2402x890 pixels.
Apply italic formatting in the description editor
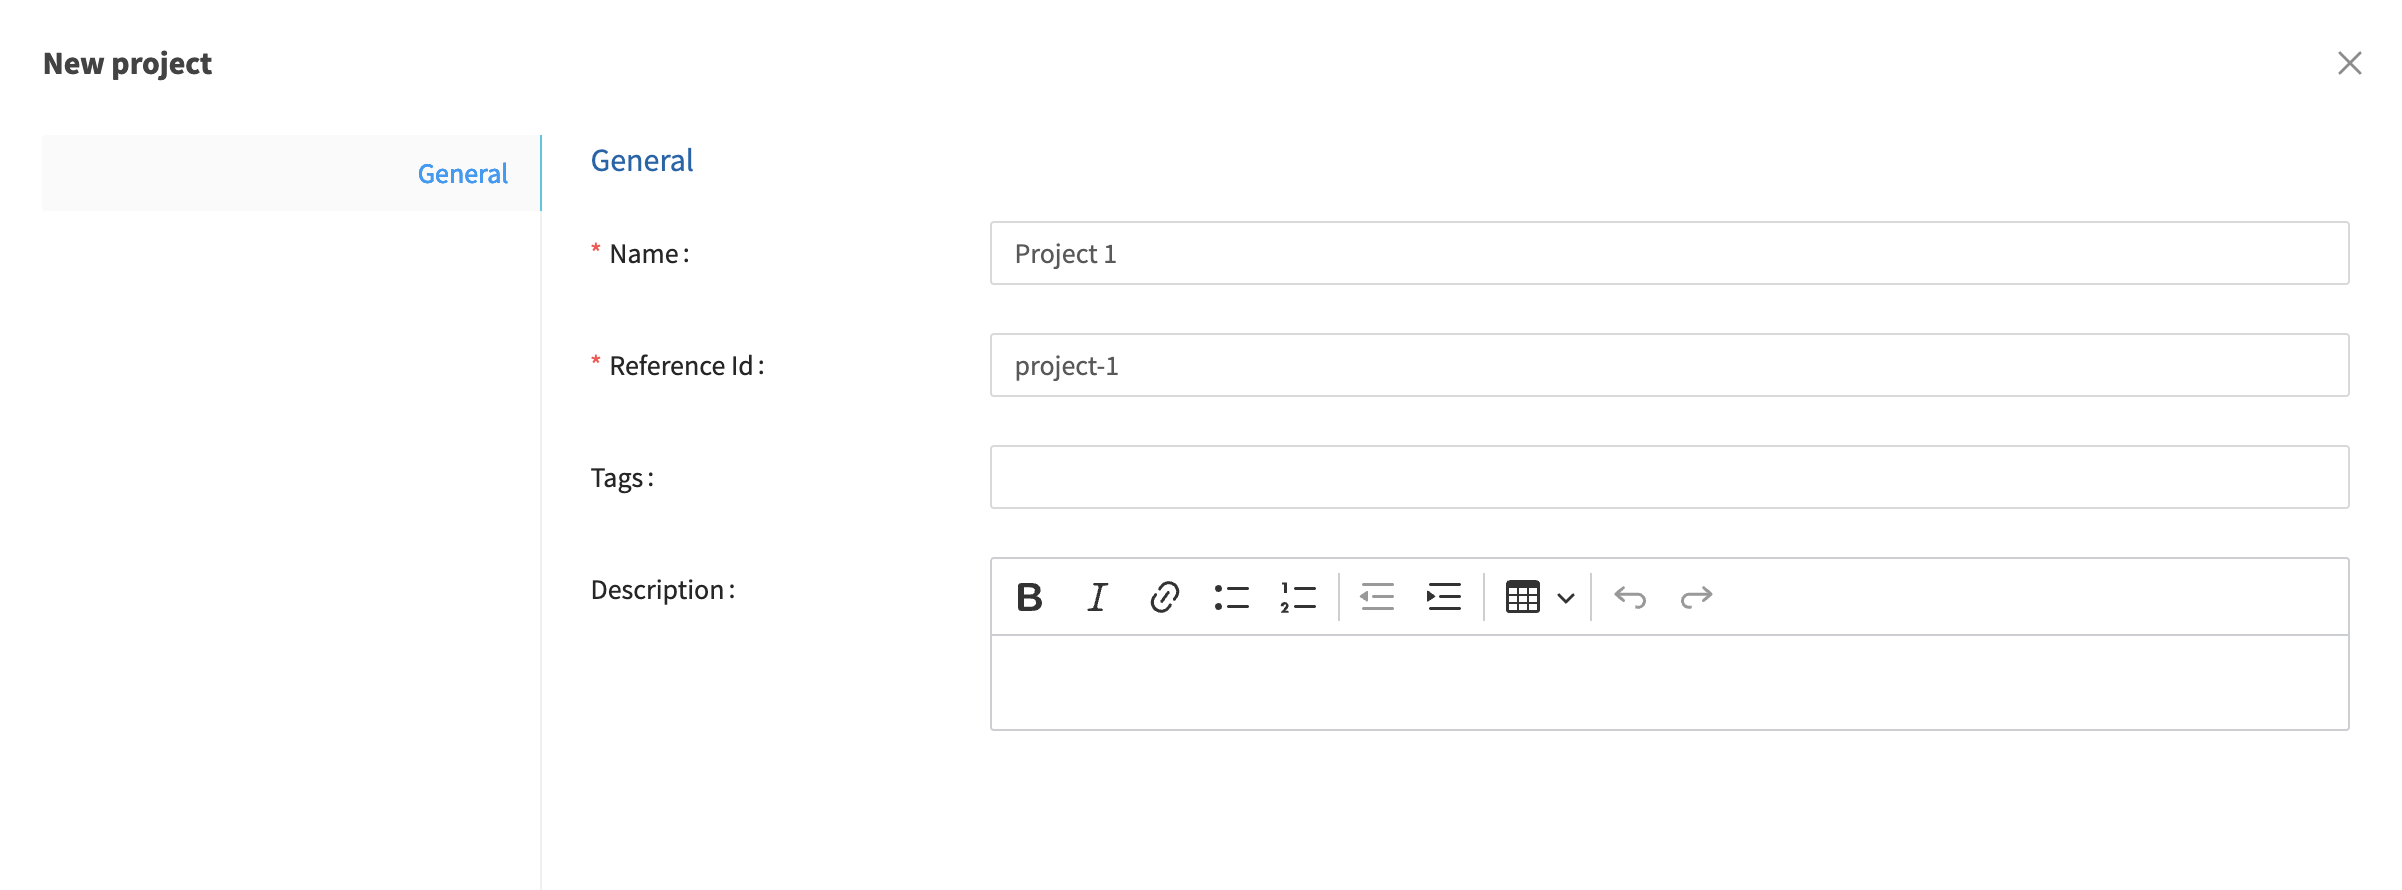(x=1096, y=597)
